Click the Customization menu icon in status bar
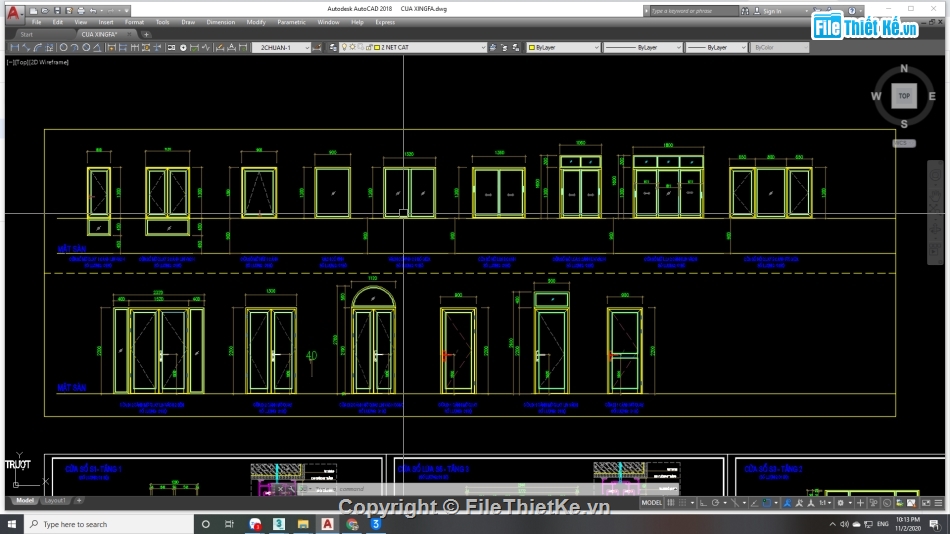 point(938,502)
